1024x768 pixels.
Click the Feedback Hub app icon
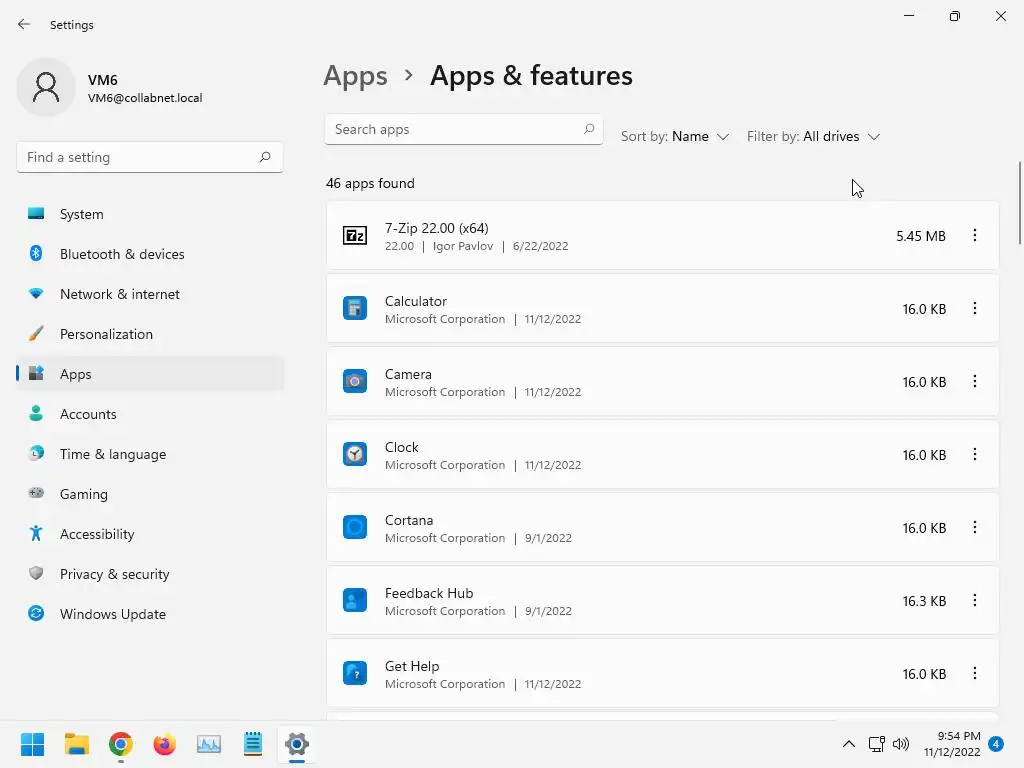[x=355, y=600]
